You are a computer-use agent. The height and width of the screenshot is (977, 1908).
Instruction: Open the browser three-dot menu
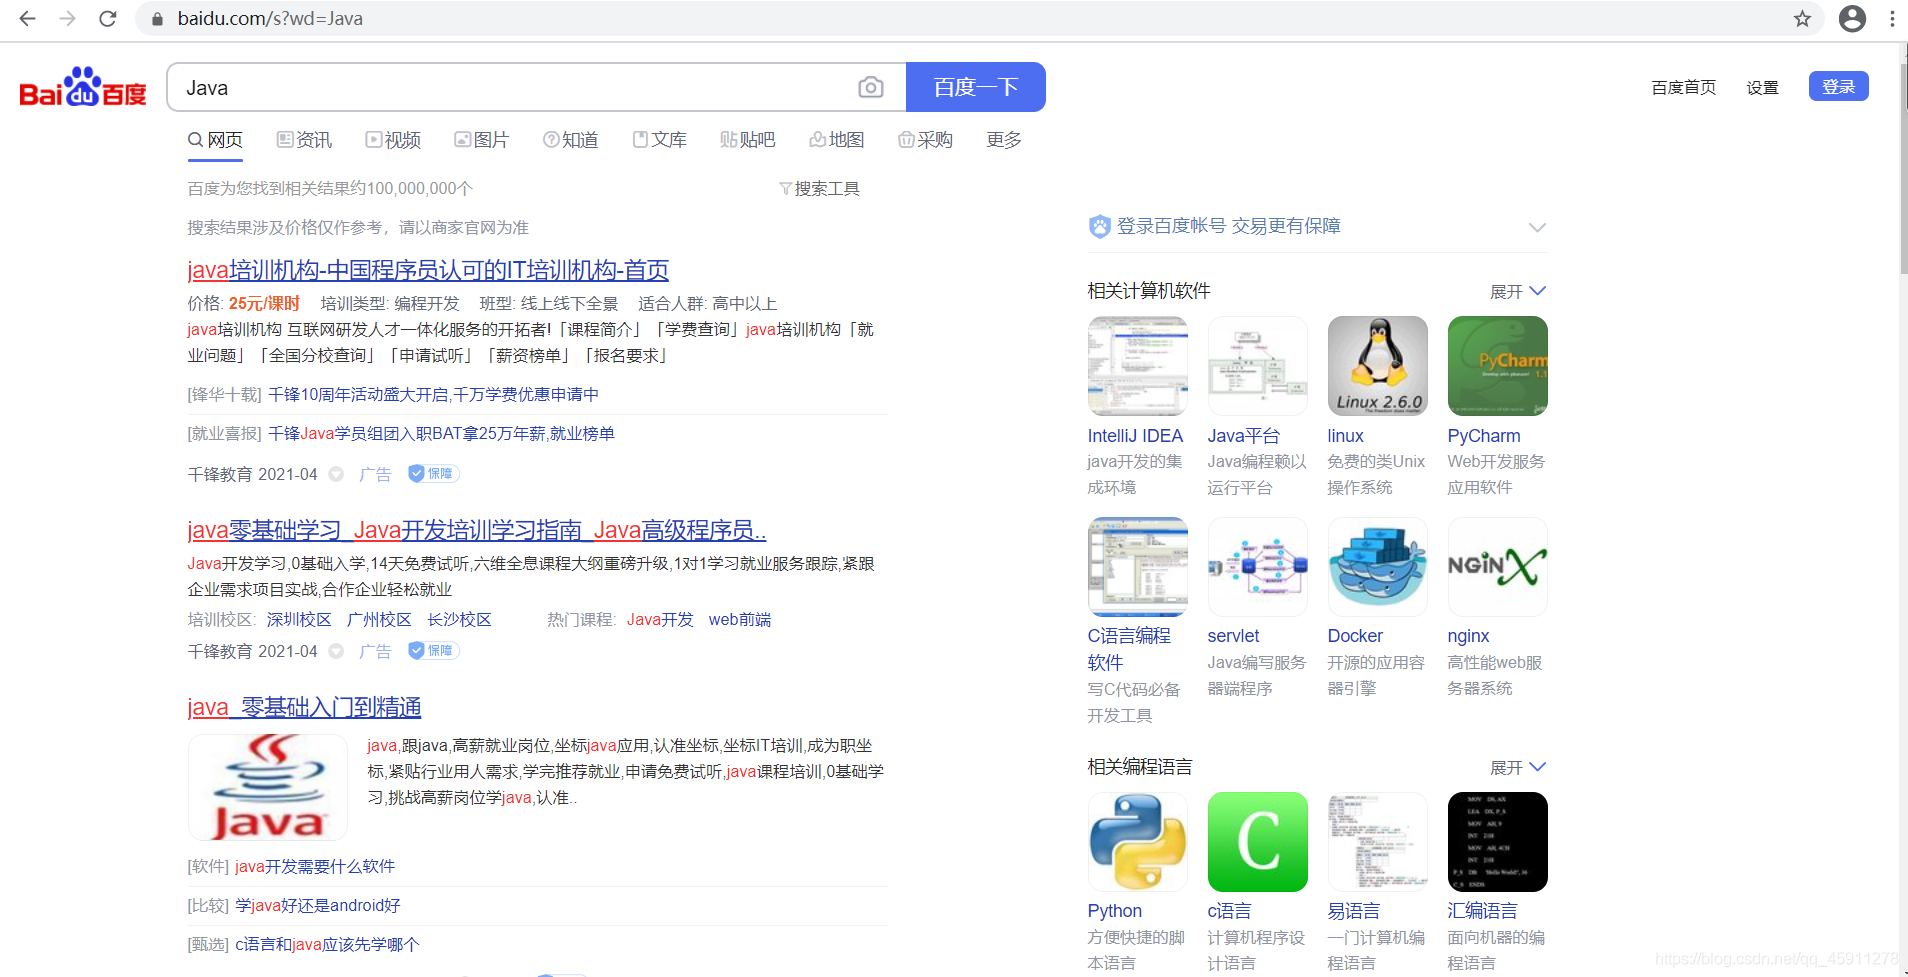point(1892,19)
